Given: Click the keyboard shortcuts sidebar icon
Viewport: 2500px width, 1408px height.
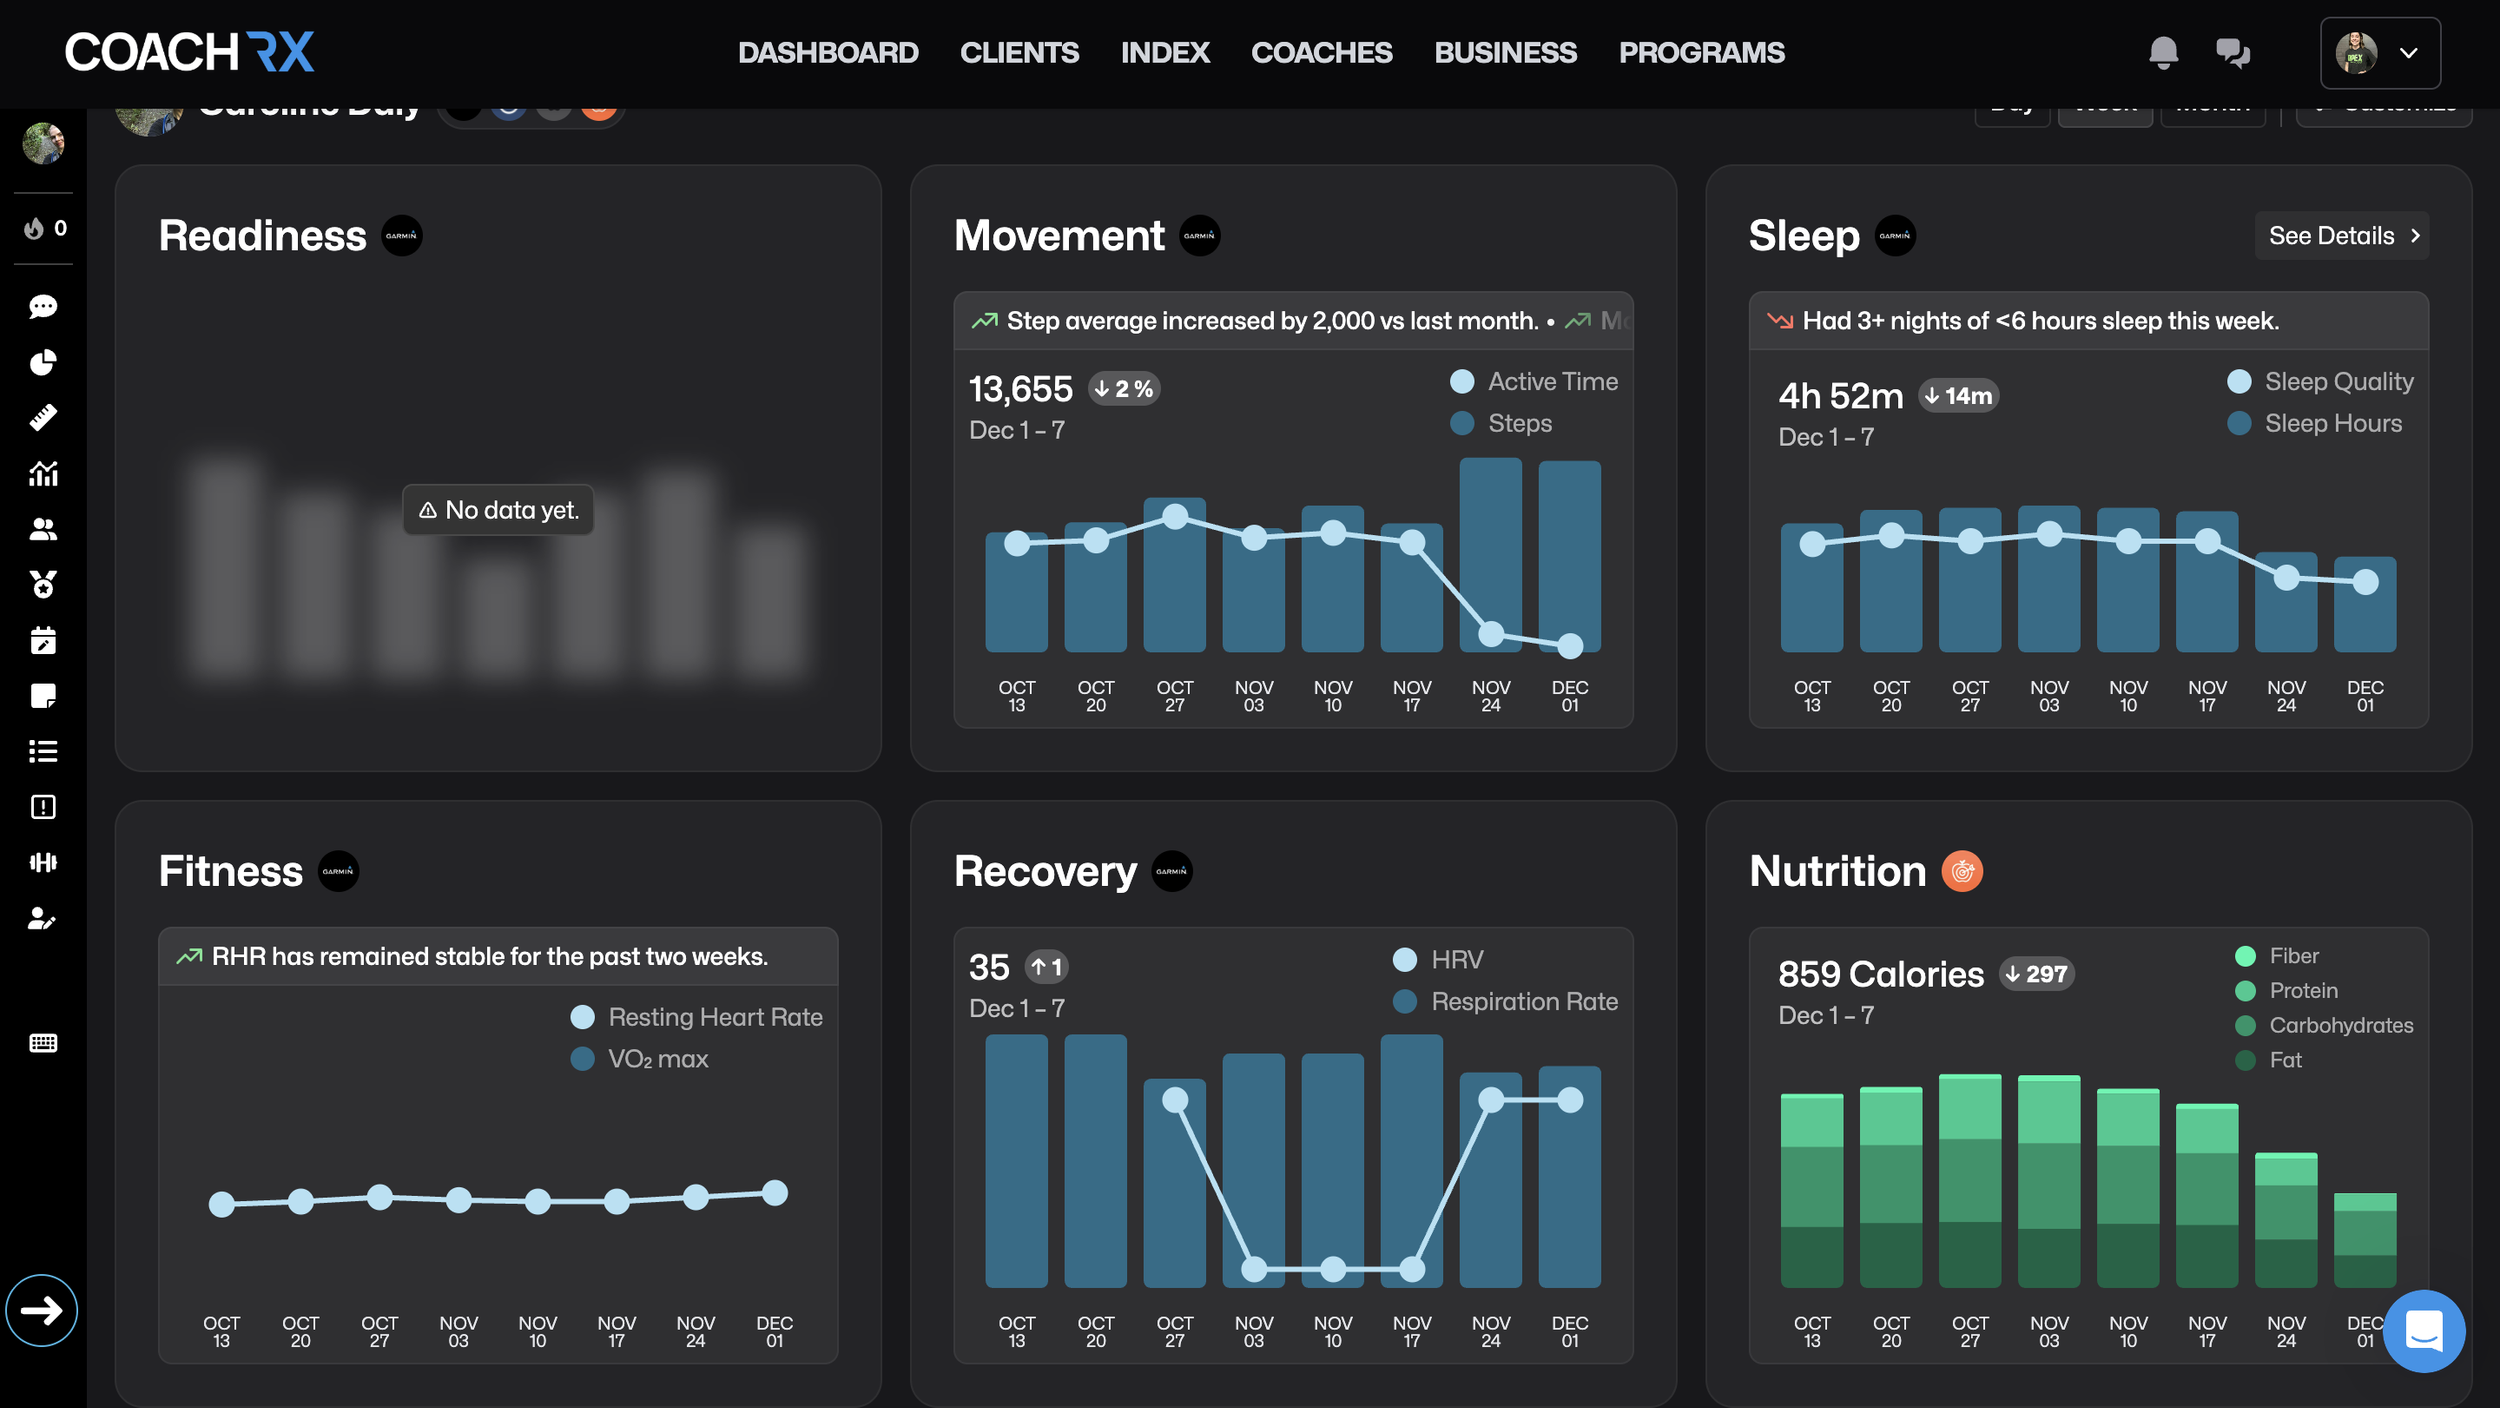Looking at the screenshot, I should tap(43, 1043).
